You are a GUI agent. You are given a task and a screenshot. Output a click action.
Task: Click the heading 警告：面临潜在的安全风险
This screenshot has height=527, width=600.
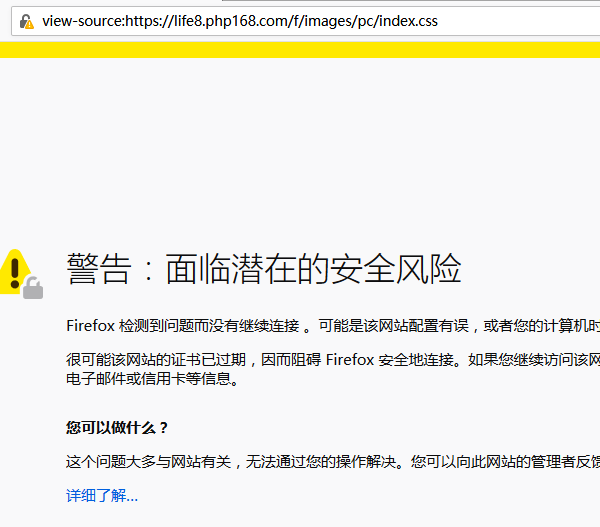(x=264, y=269)
